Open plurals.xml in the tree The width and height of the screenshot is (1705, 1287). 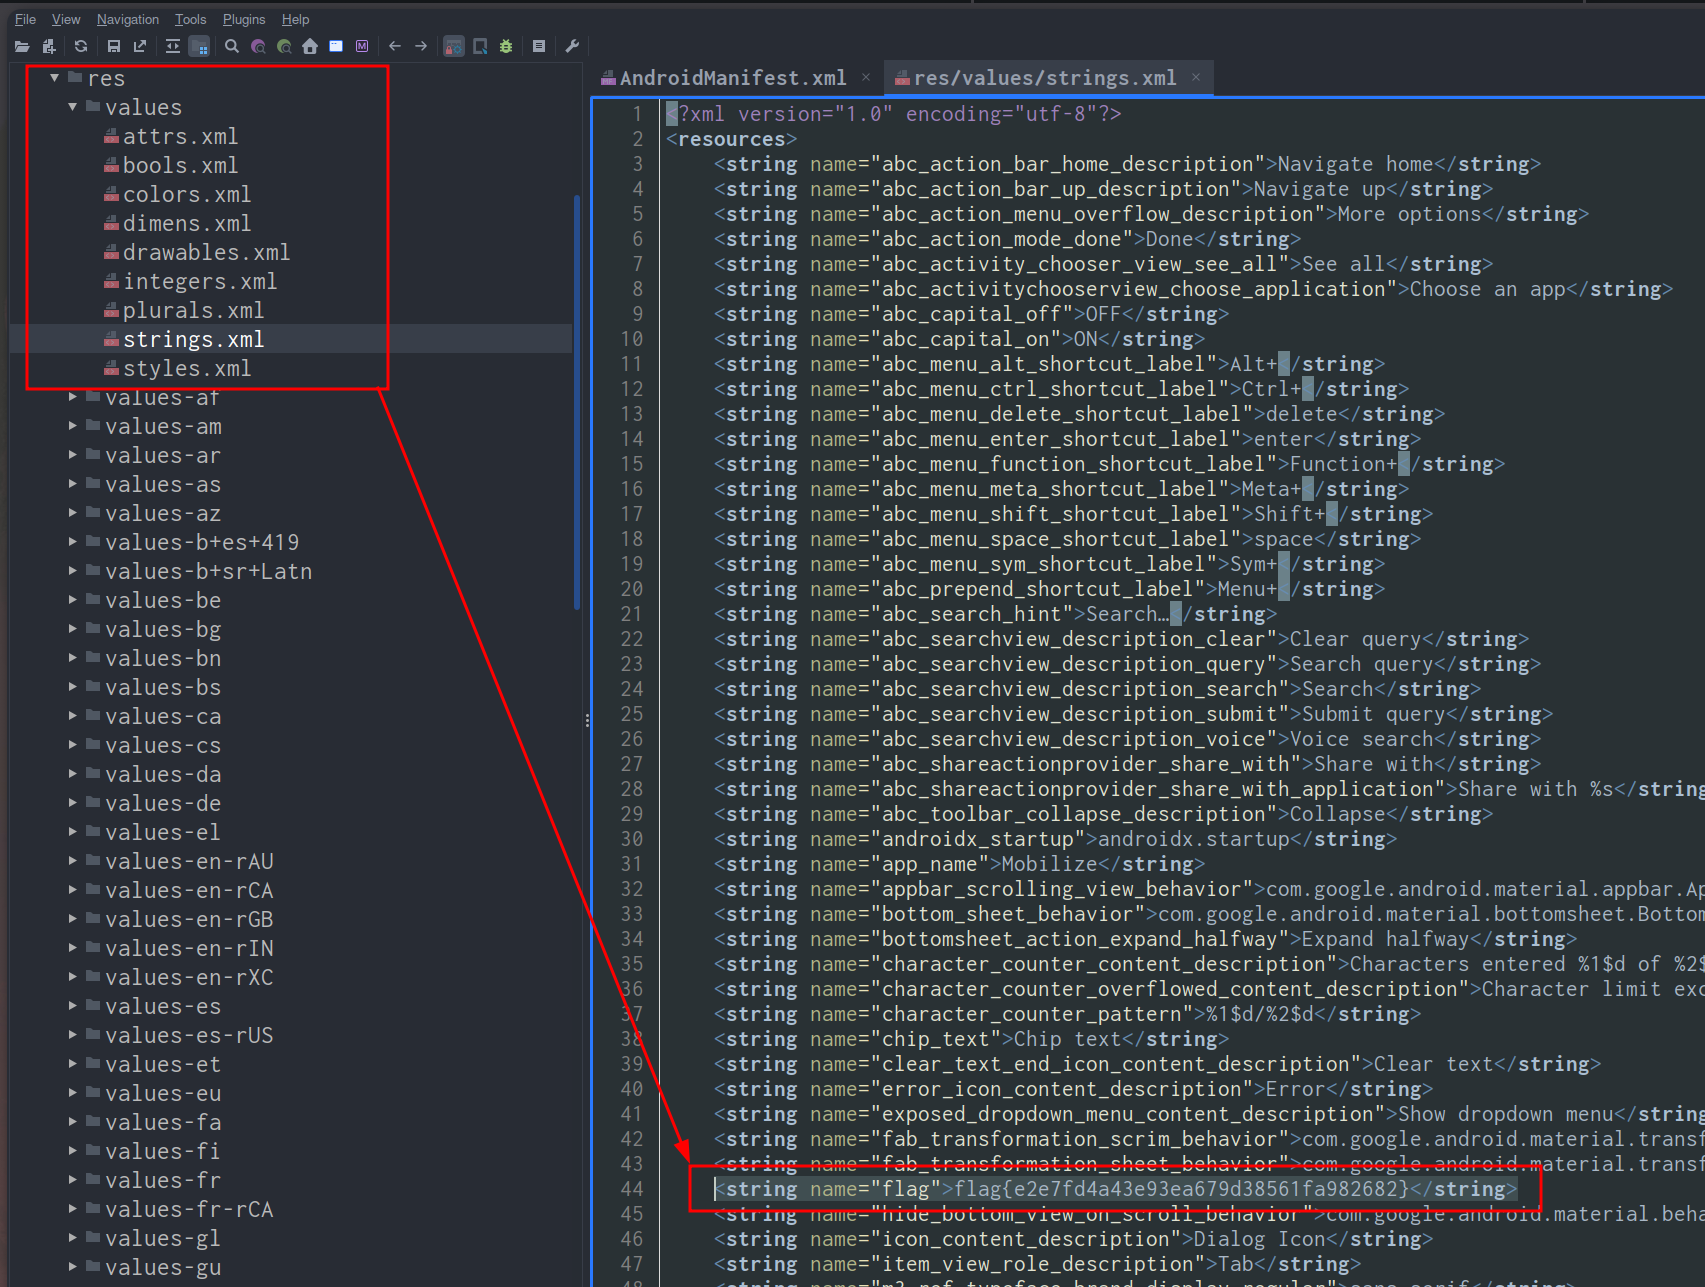click(x=184, y=310)
